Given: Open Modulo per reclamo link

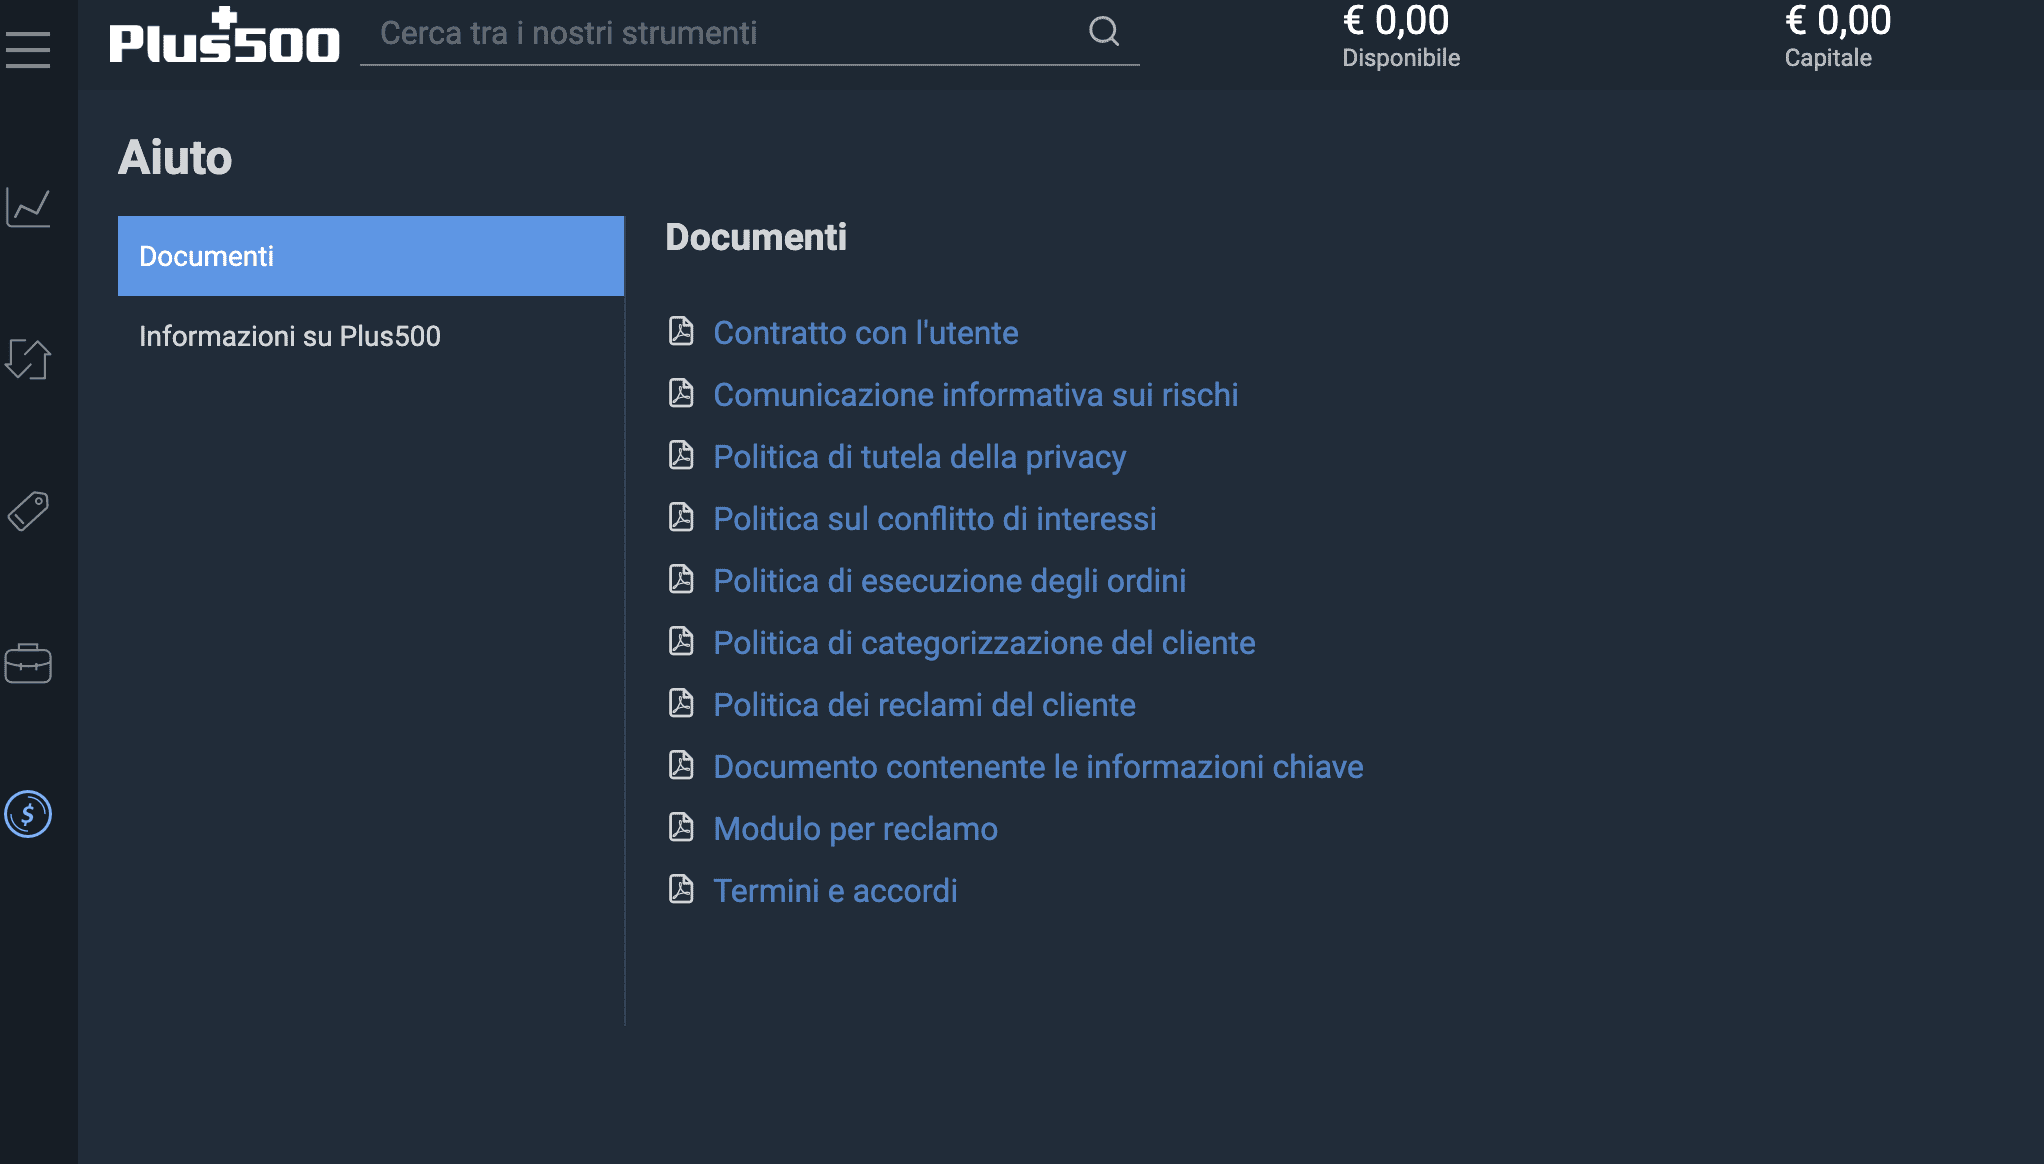Looking at the screenshot, I should [x=855, y=829].
